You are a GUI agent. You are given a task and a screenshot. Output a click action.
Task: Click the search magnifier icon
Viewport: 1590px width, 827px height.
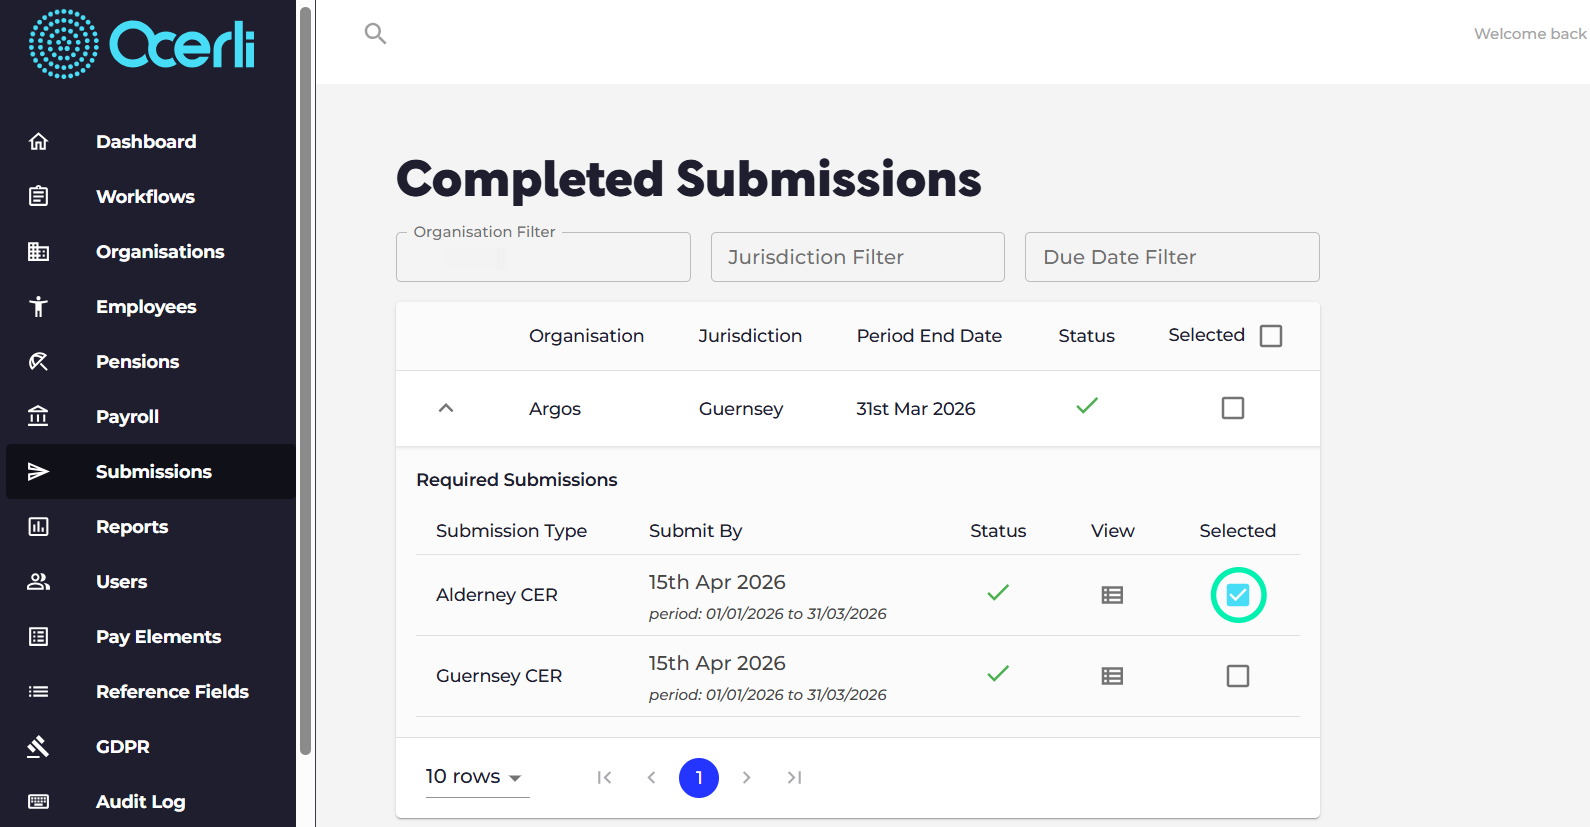pos(375,34)
